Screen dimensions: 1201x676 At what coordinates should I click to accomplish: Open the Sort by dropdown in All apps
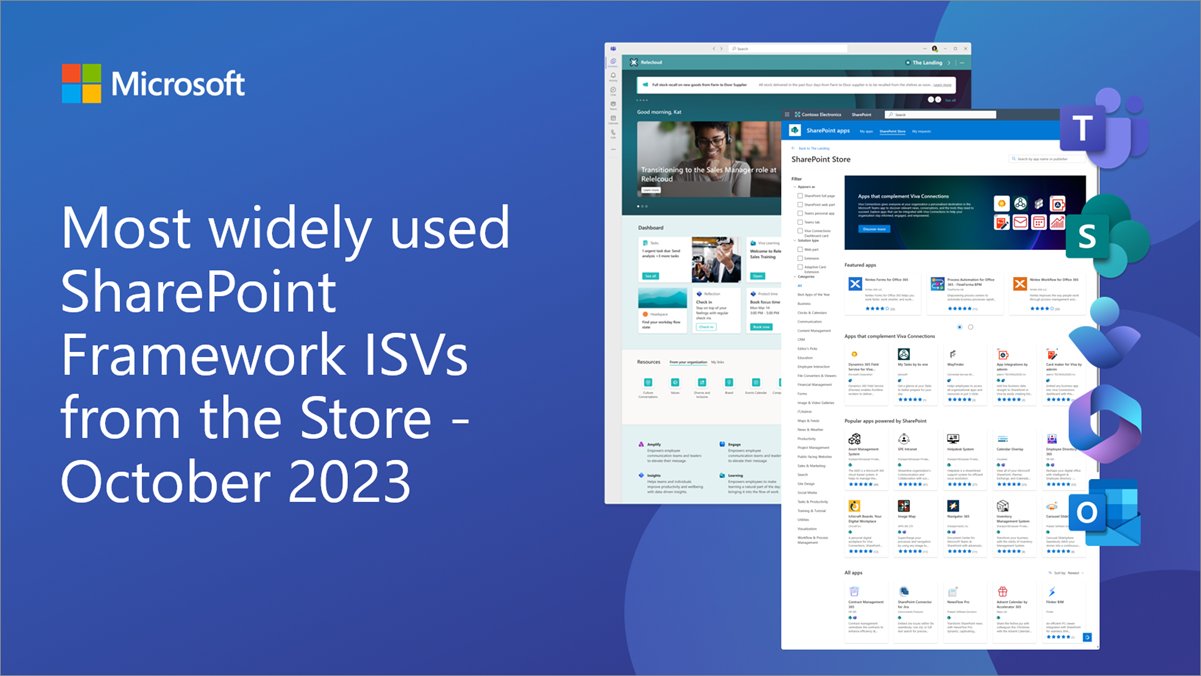[1066, 573]
